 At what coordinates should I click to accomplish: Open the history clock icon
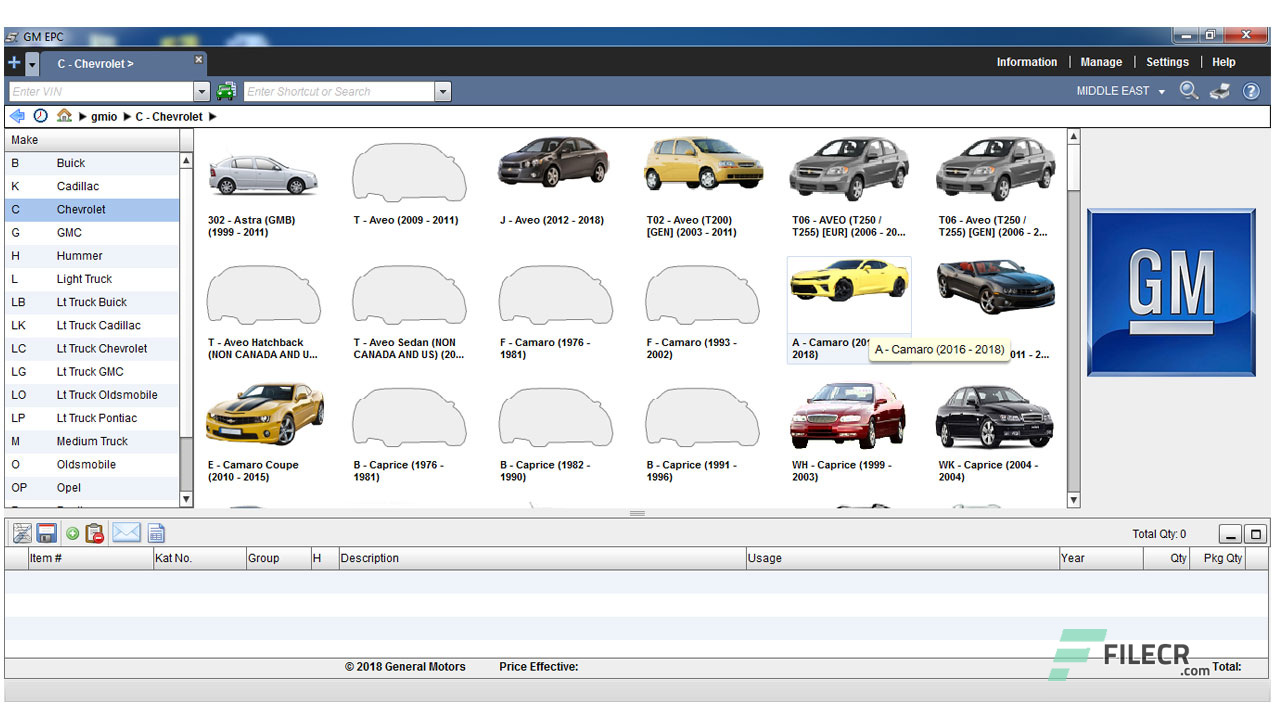point(41,116)
